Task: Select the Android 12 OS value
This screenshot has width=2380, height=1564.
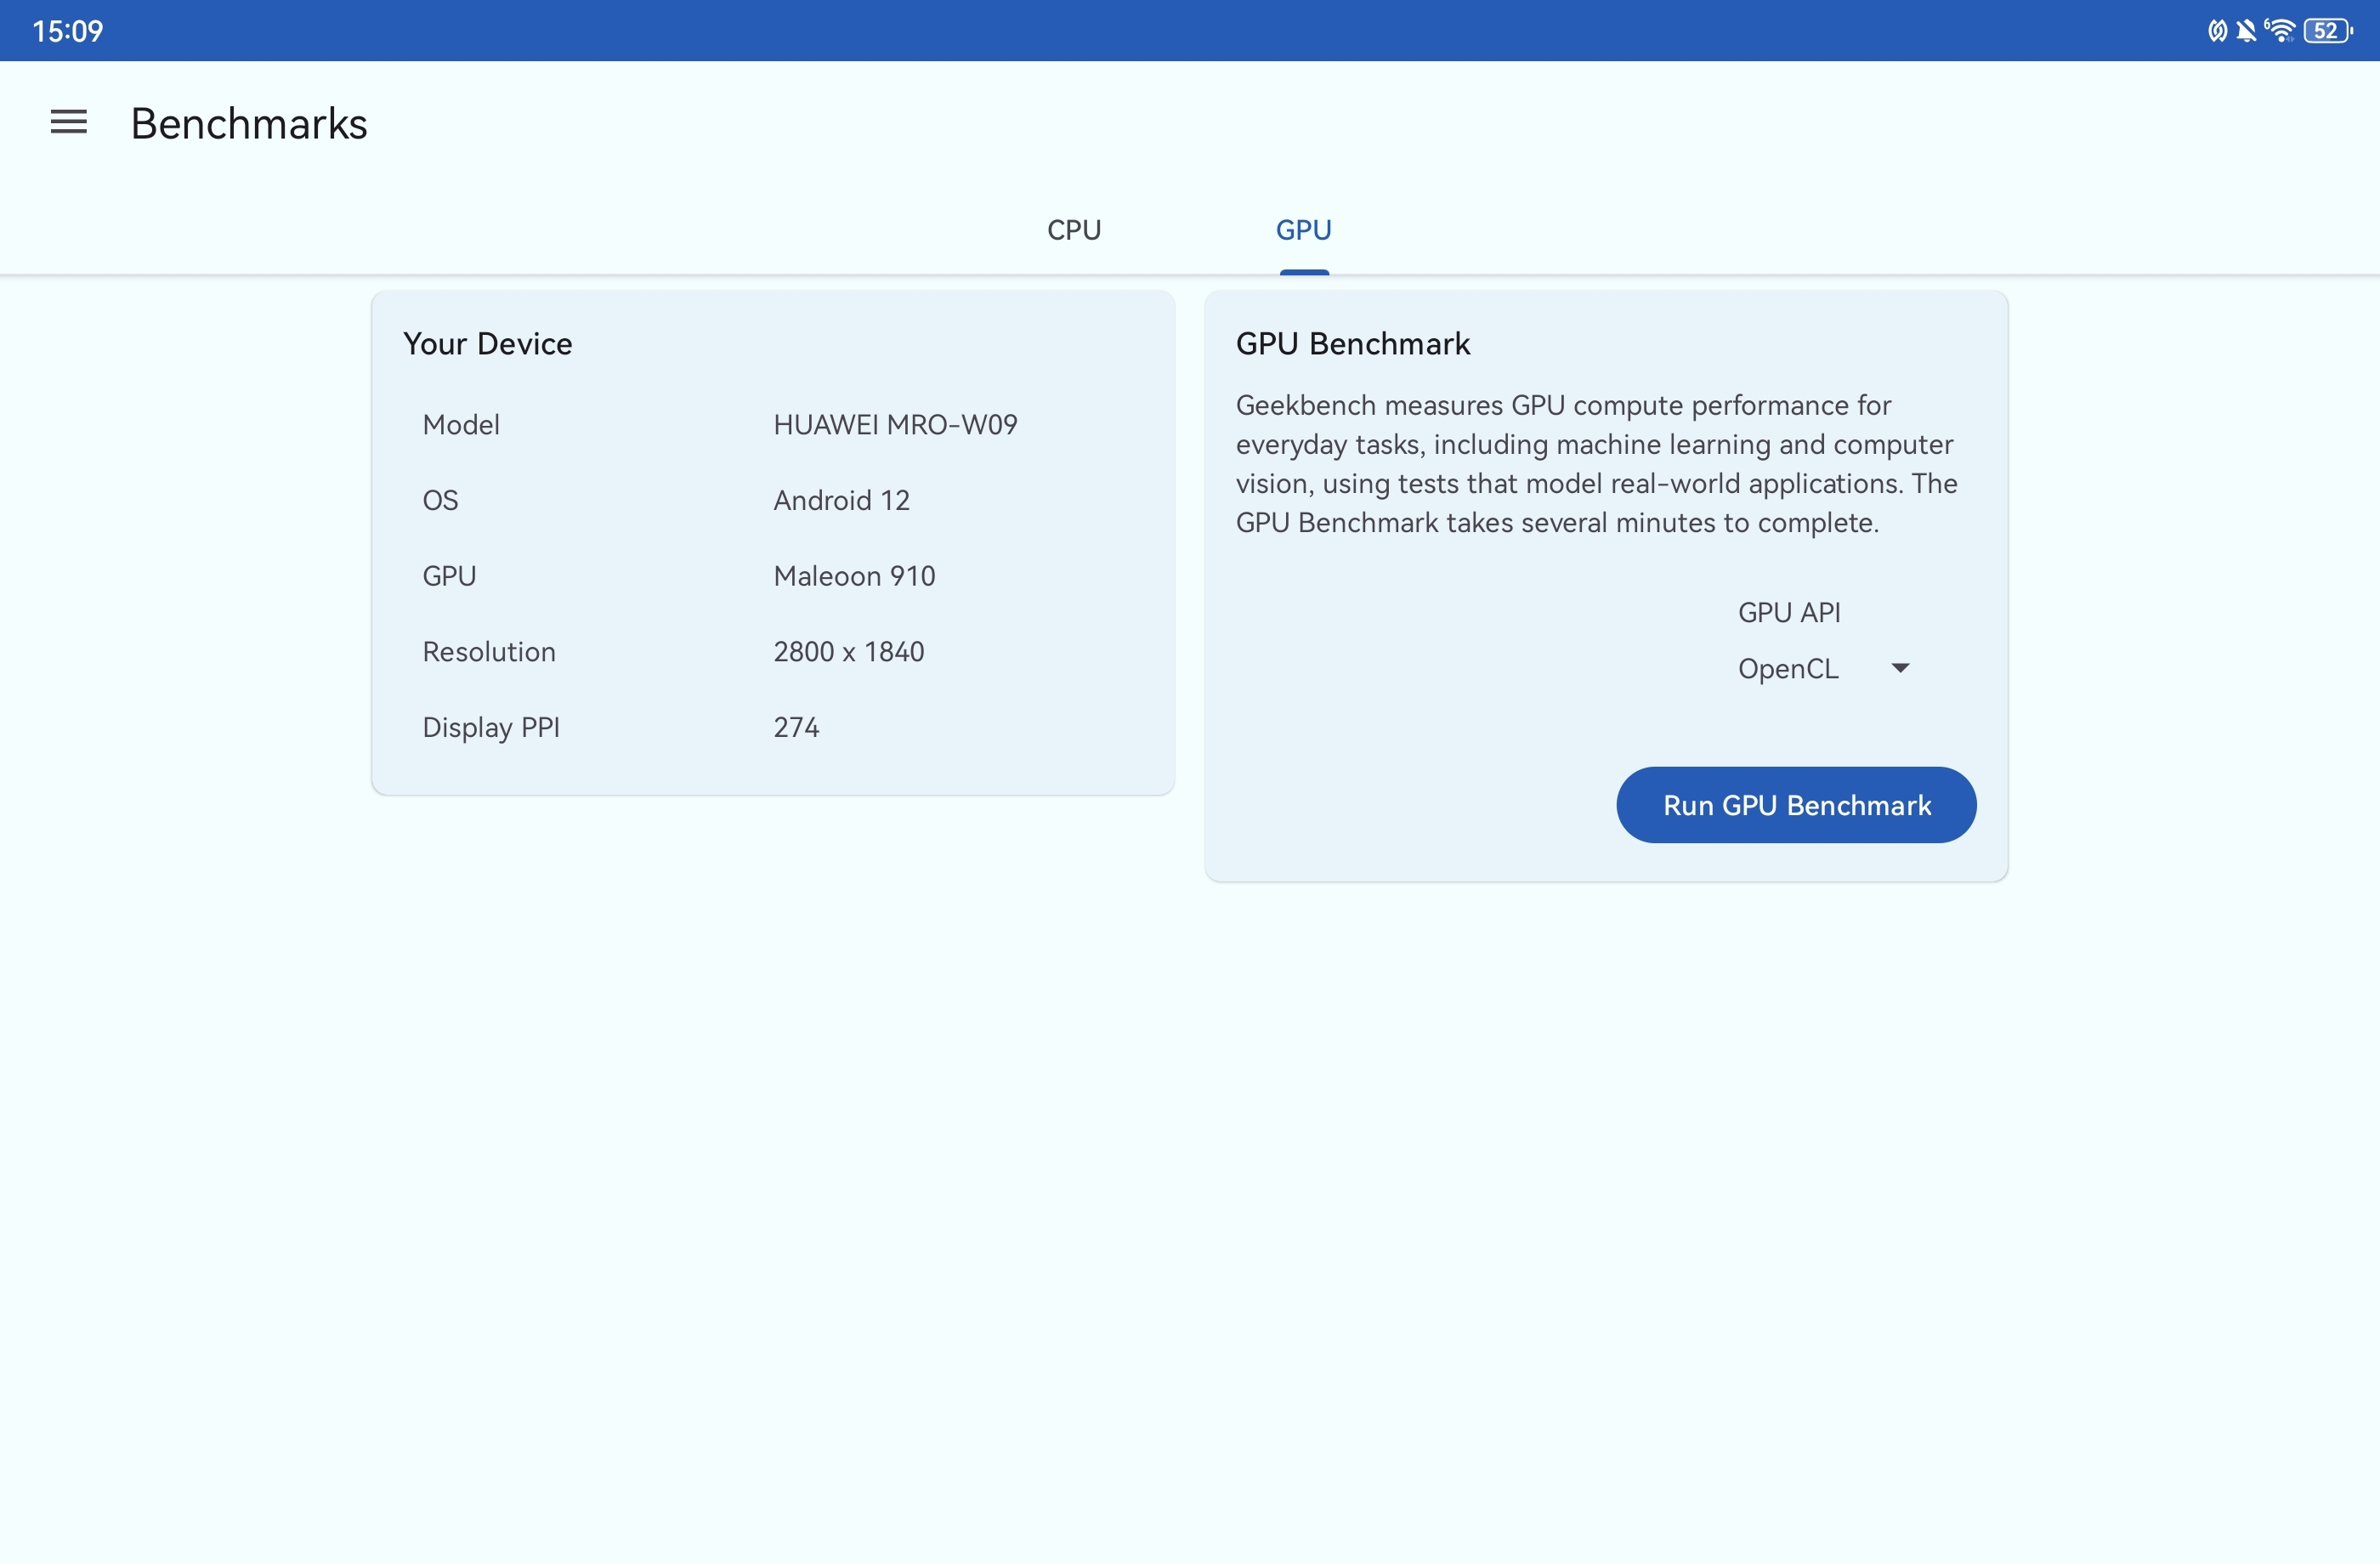Action: (841, 500)
